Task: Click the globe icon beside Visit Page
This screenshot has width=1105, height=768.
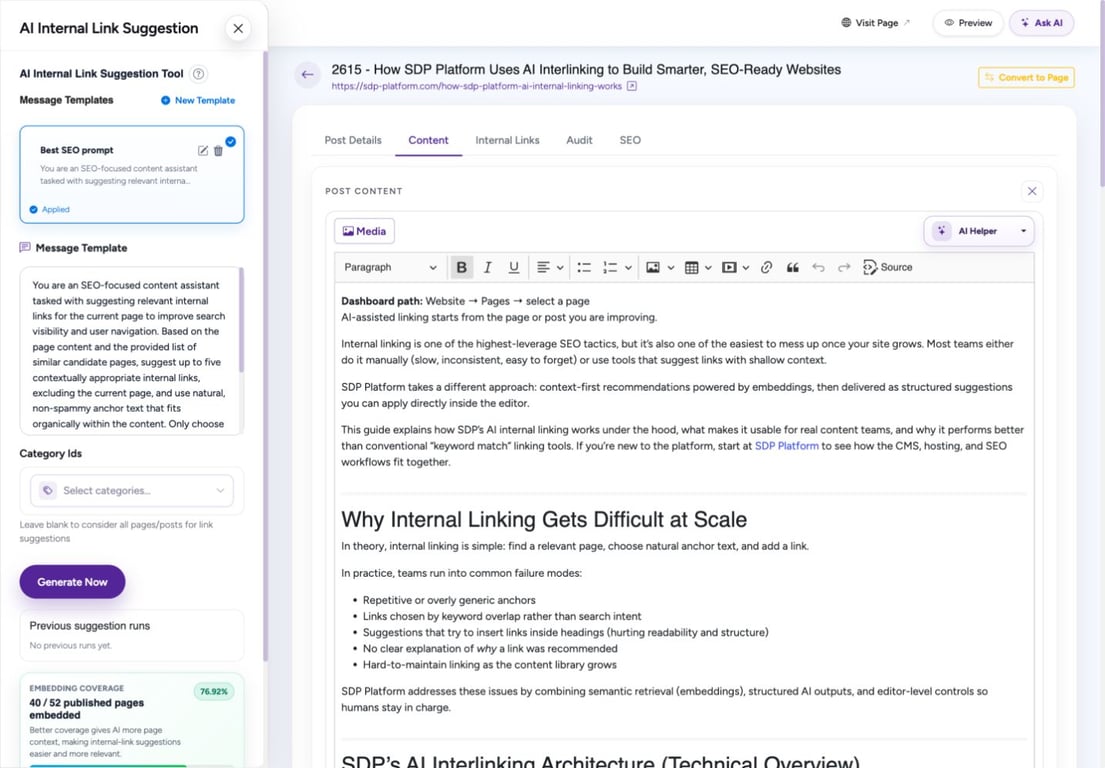Action: [x=846, y=23]
